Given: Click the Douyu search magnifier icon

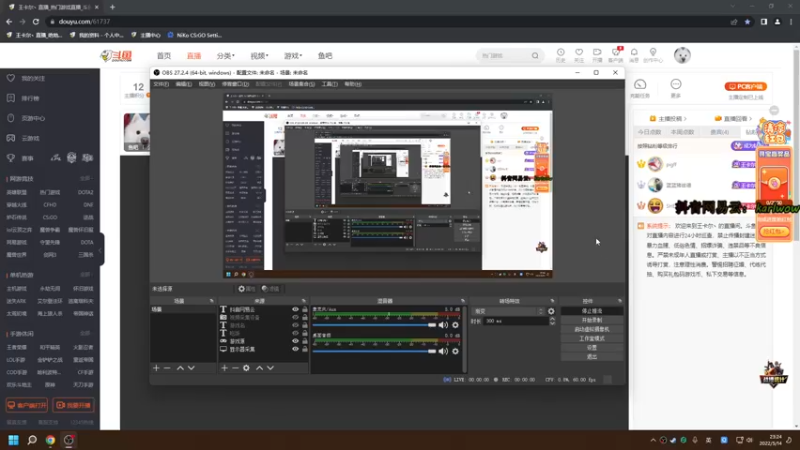Looking at the screenshot, I should click(535, 56).
